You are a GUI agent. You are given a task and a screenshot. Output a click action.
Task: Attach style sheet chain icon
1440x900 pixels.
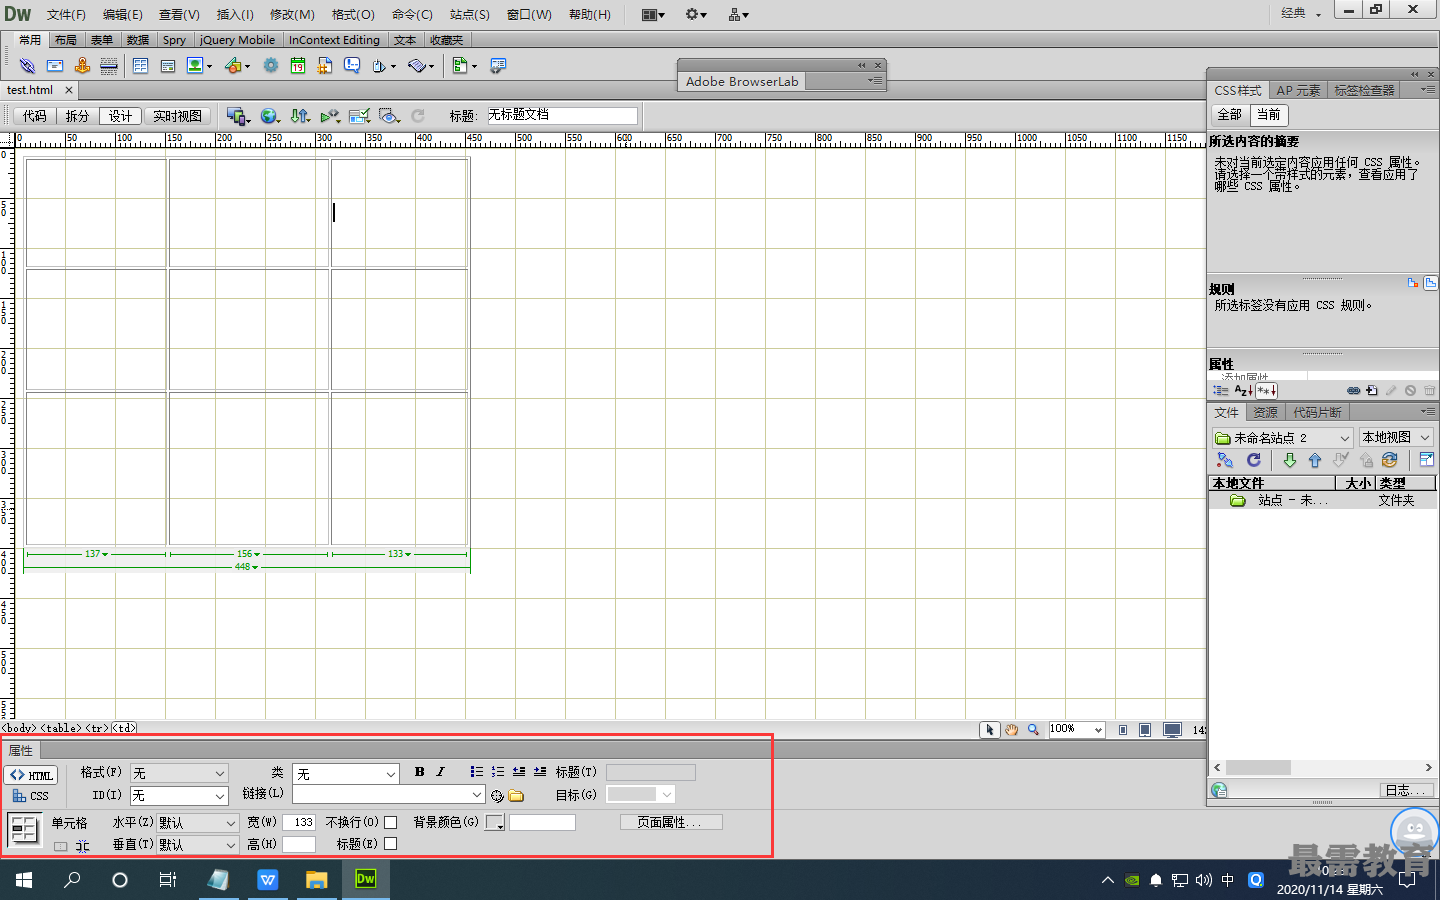(x=1353, y=391)
